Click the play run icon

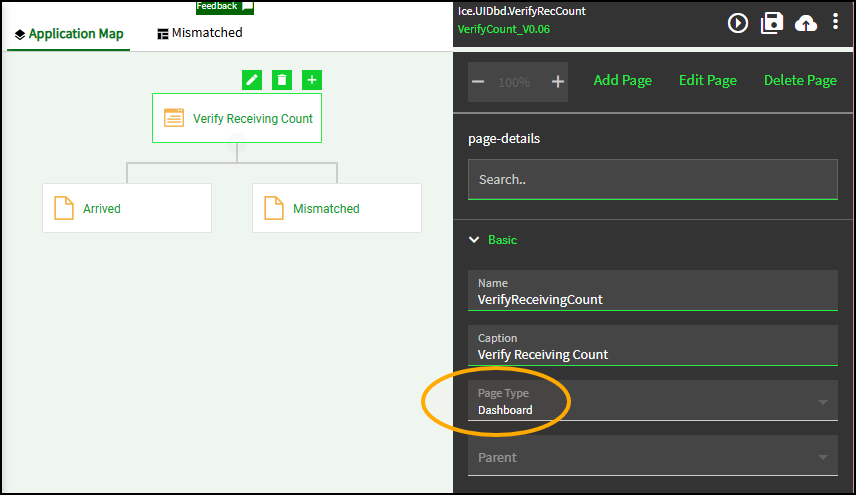pyautogui.click(x=738, y=23)
